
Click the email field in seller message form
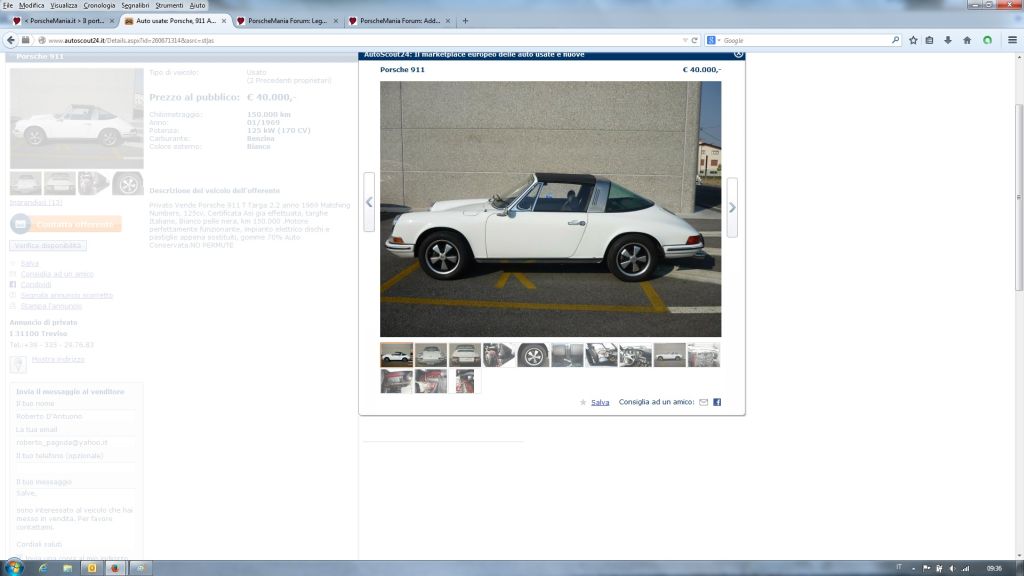tap(75, 442)
